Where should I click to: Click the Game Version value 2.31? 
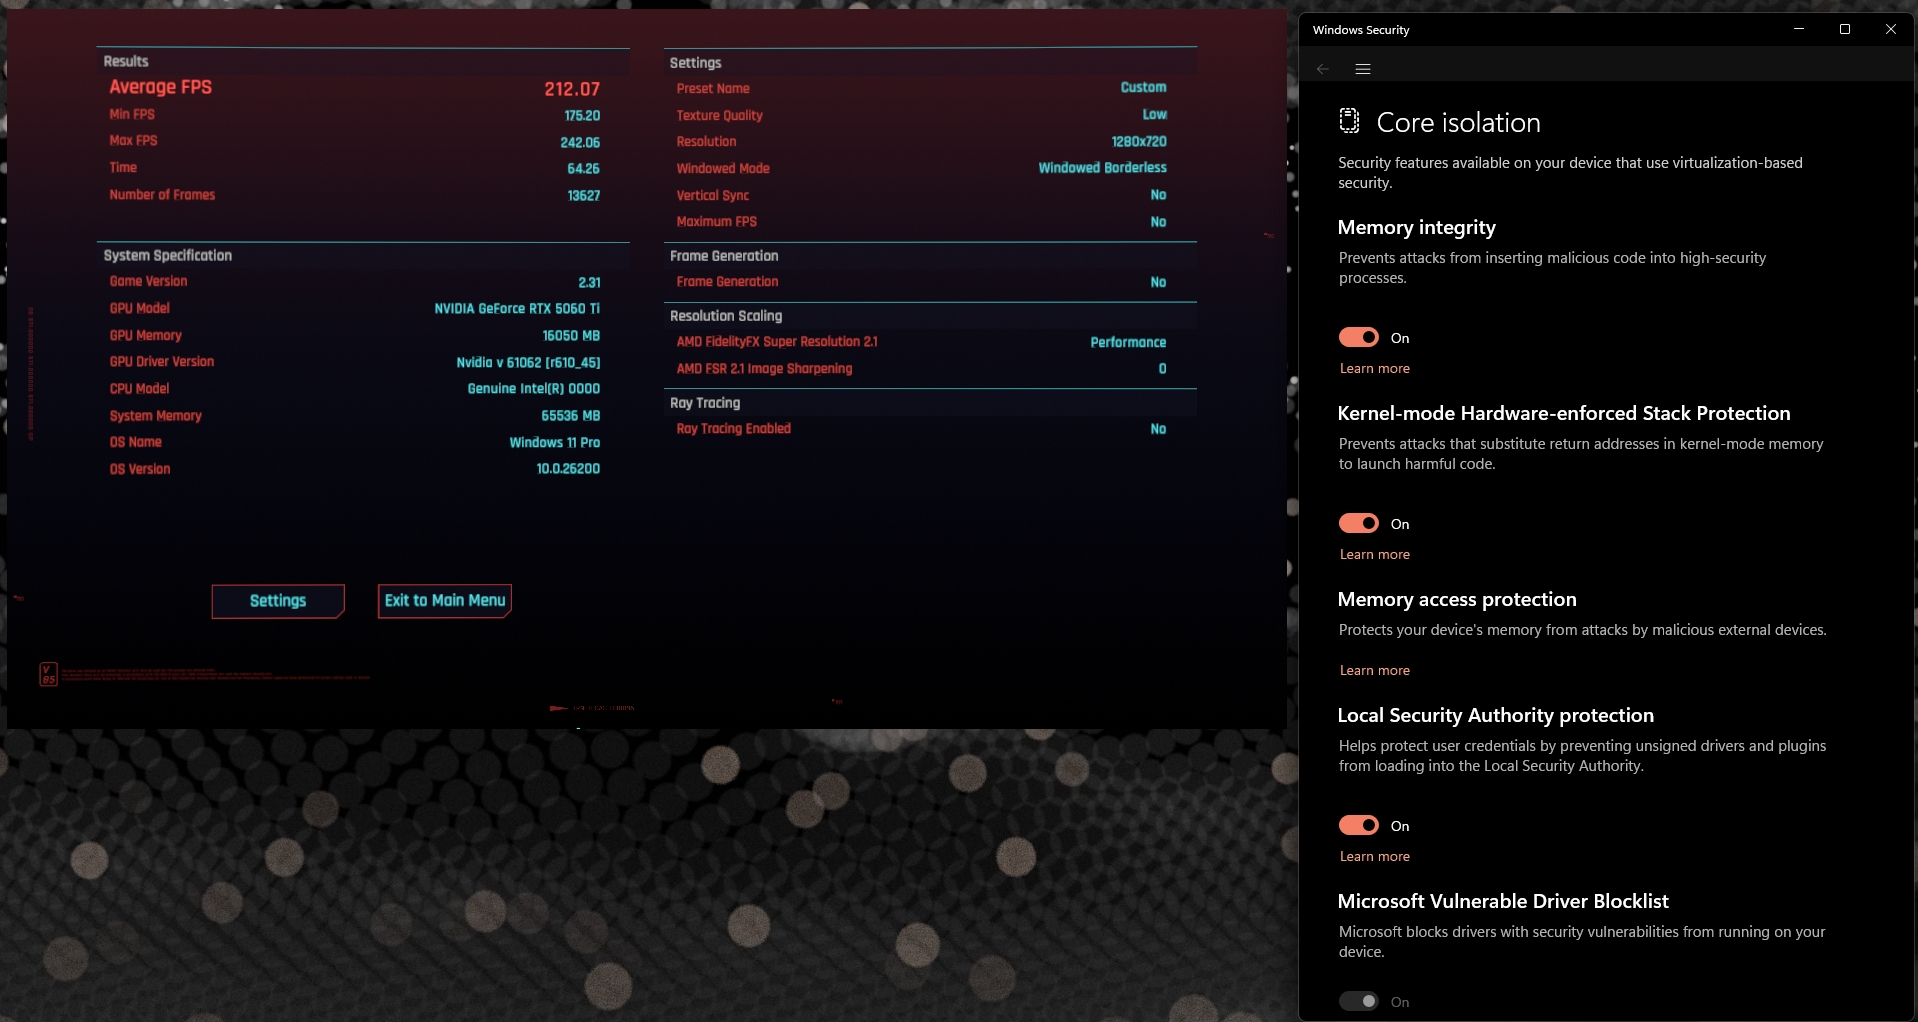[x=589, y=283]
